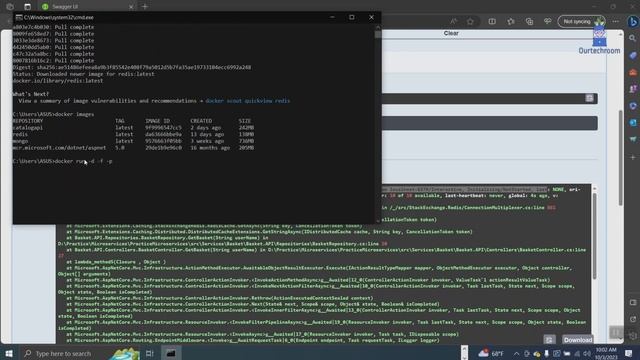
Task: Copy response body with icon beside Download
Action: coord(549,340)
